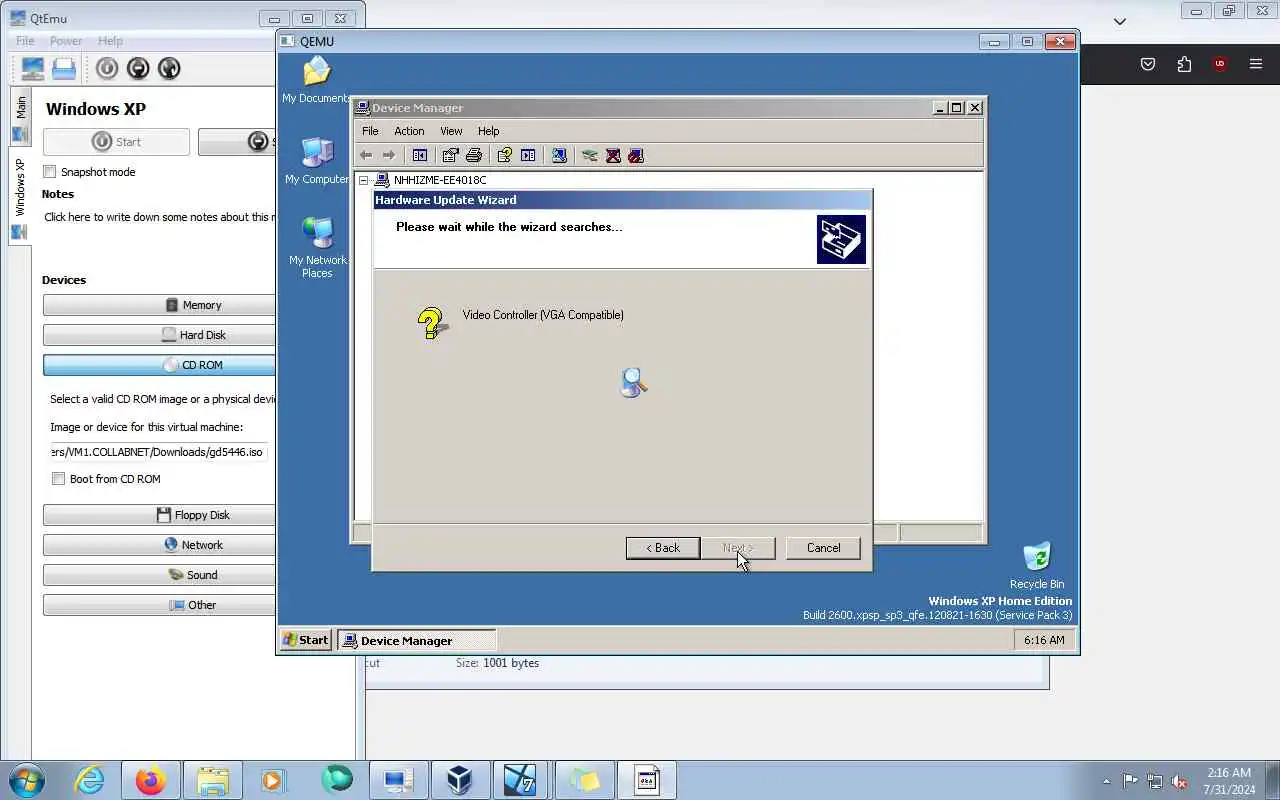Expand Floppy Disk section in QtEmu
The image size is (1280, 800).
(x=159, y=515)
